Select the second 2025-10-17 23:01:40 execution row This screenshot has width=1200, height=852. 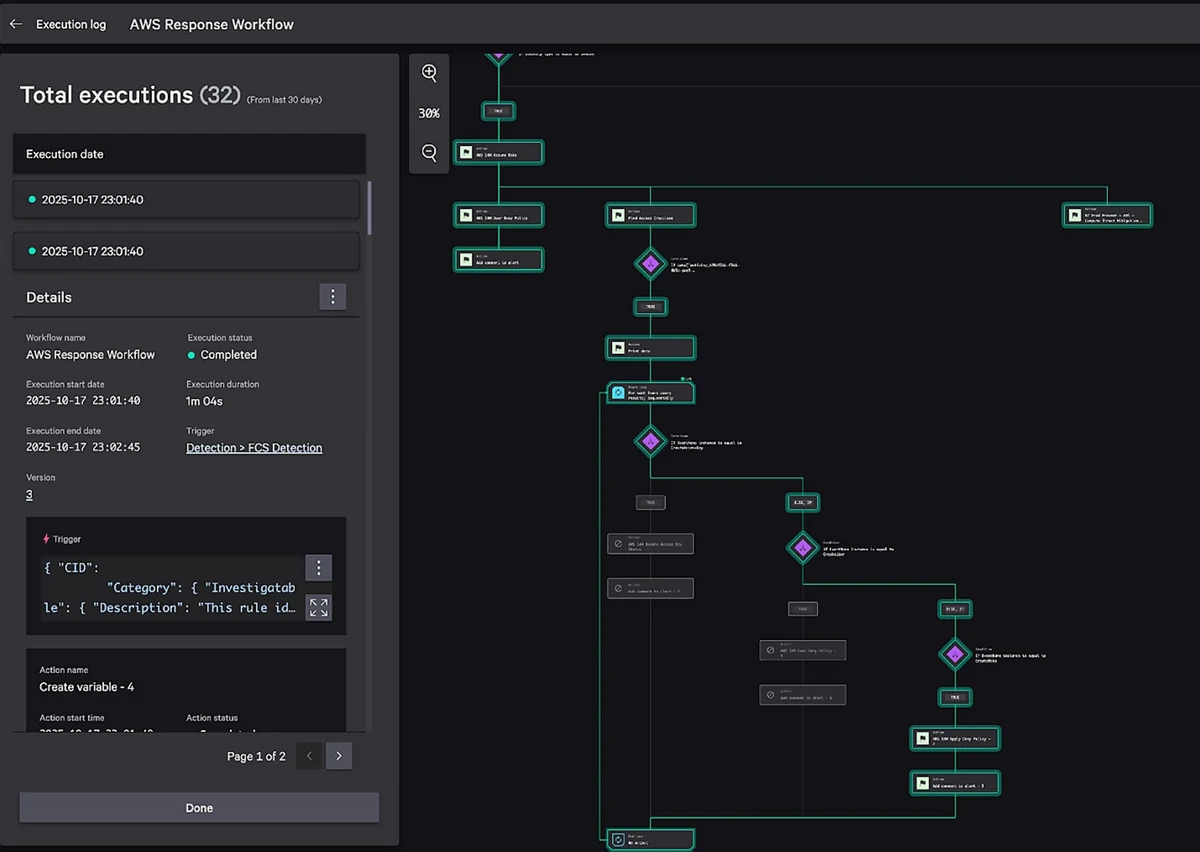point(186,251)
